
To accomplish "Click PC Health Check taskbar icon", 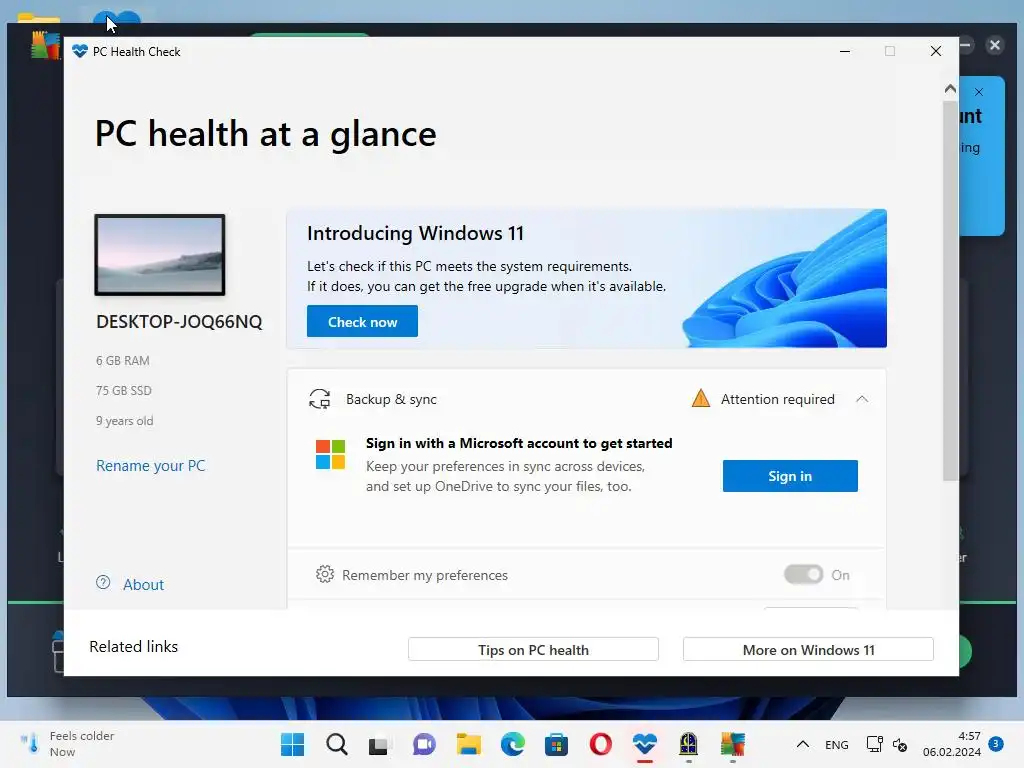I will (x=645, y=744).
